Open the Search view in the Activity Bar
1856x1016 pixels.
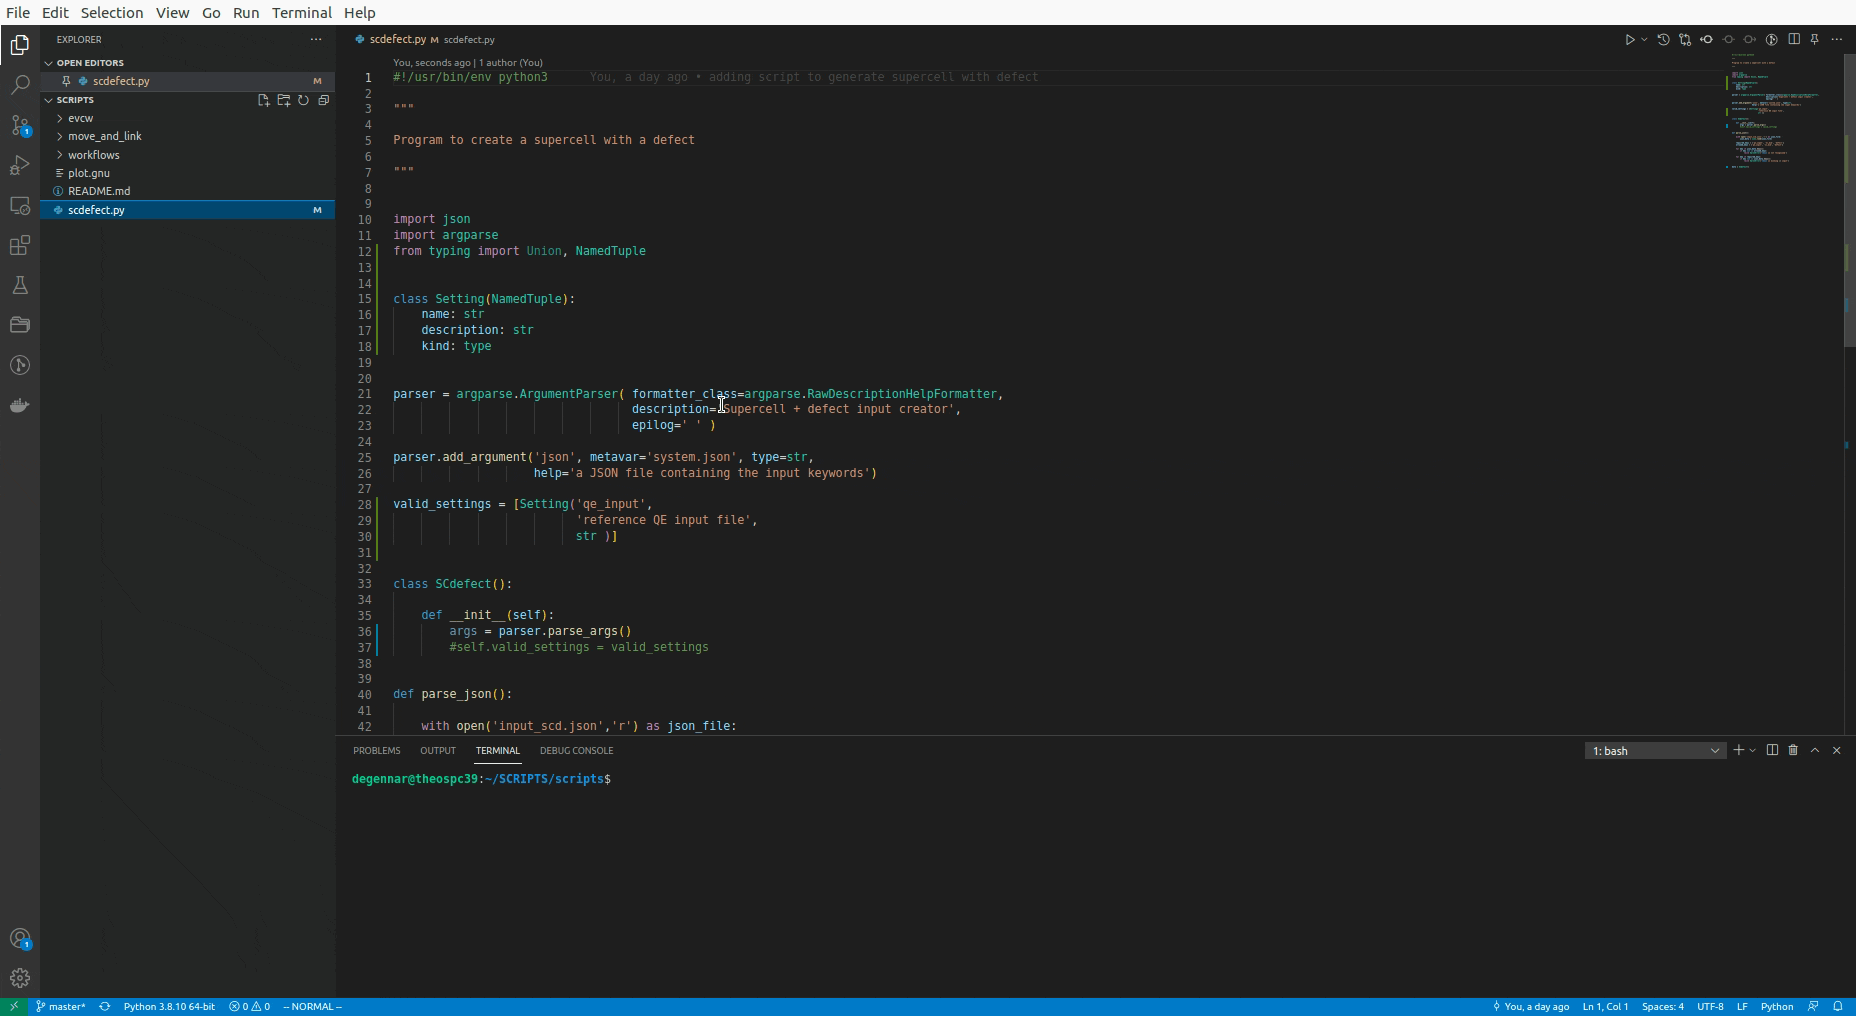coord(20,86)
